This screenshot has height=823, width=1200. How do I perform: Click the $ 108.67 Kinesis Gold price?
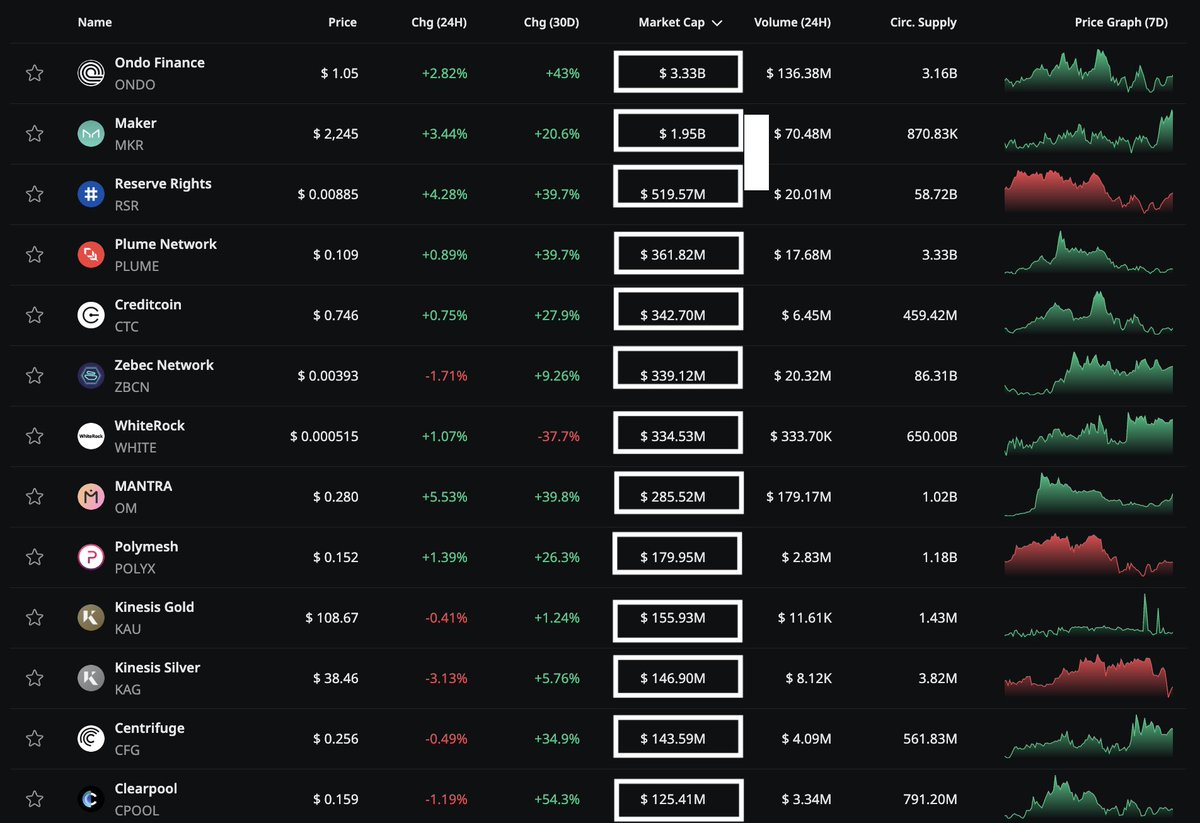click(x=331, y=618)
